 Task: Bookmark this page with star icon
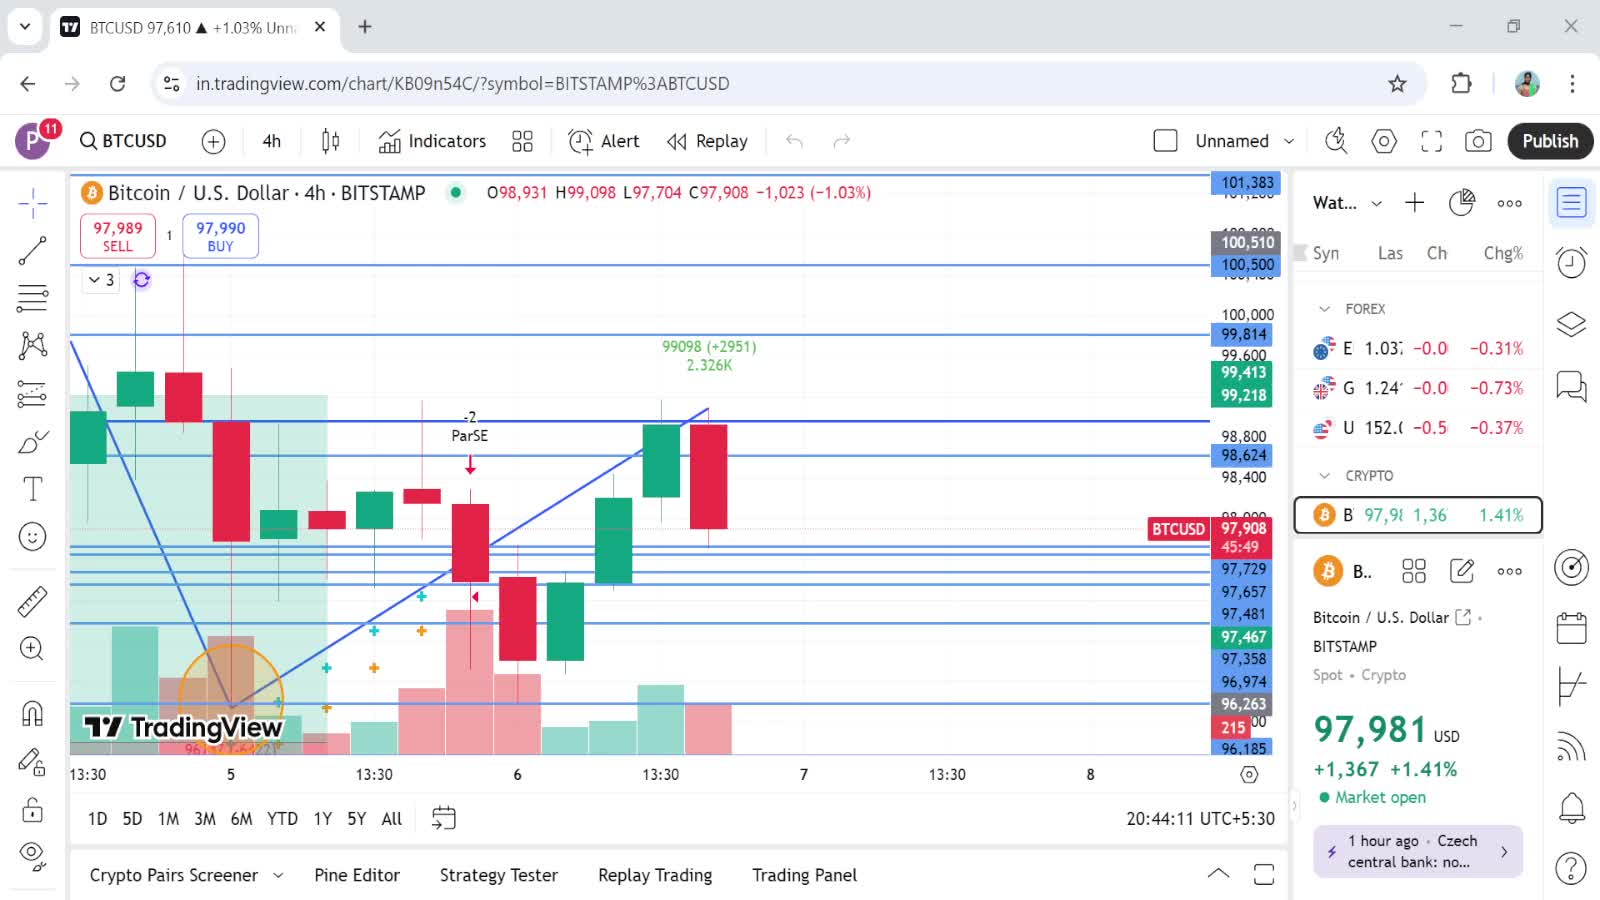[x=1397, y=84]
